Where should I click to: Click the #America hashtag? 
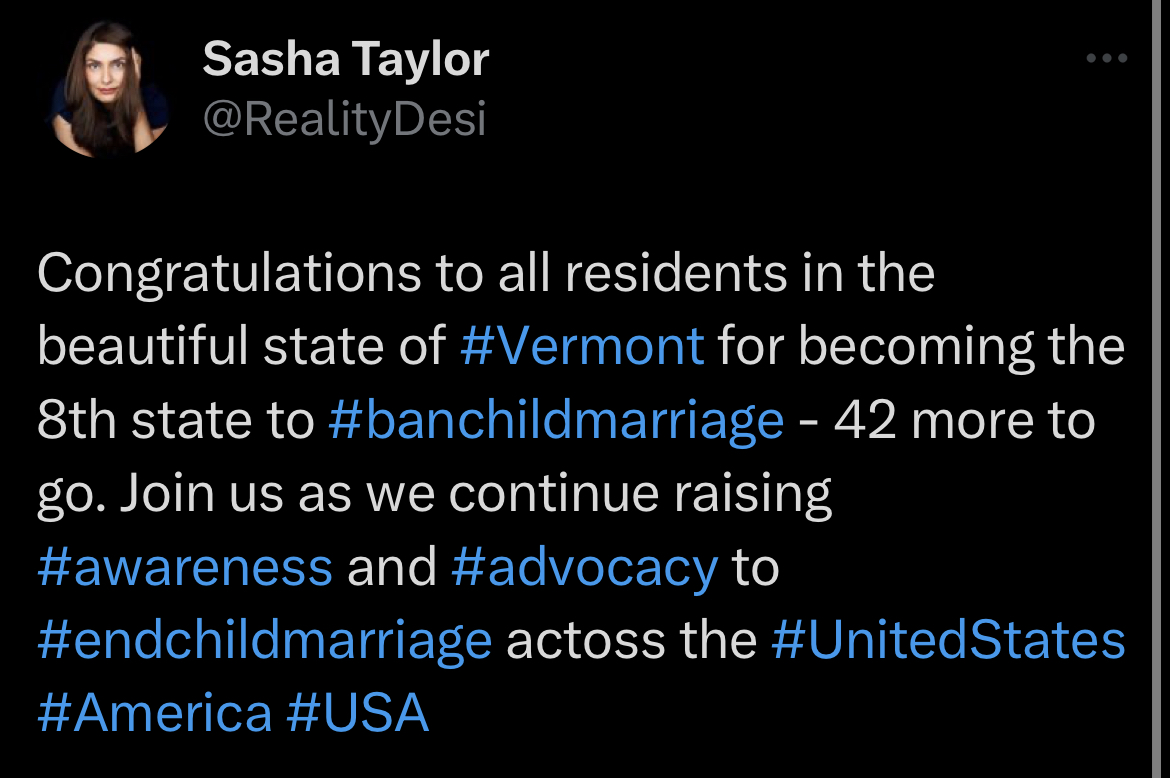tap(155, 713)
